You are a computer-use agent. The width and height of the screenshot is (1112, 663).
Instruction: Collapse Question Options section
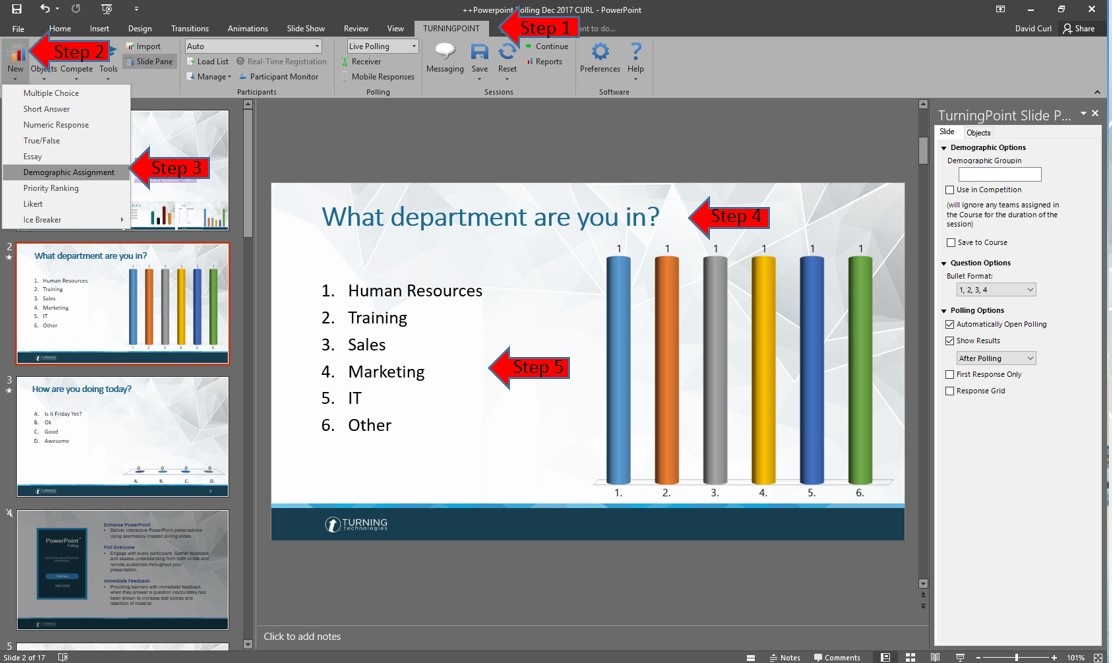(x=944, y=263)
